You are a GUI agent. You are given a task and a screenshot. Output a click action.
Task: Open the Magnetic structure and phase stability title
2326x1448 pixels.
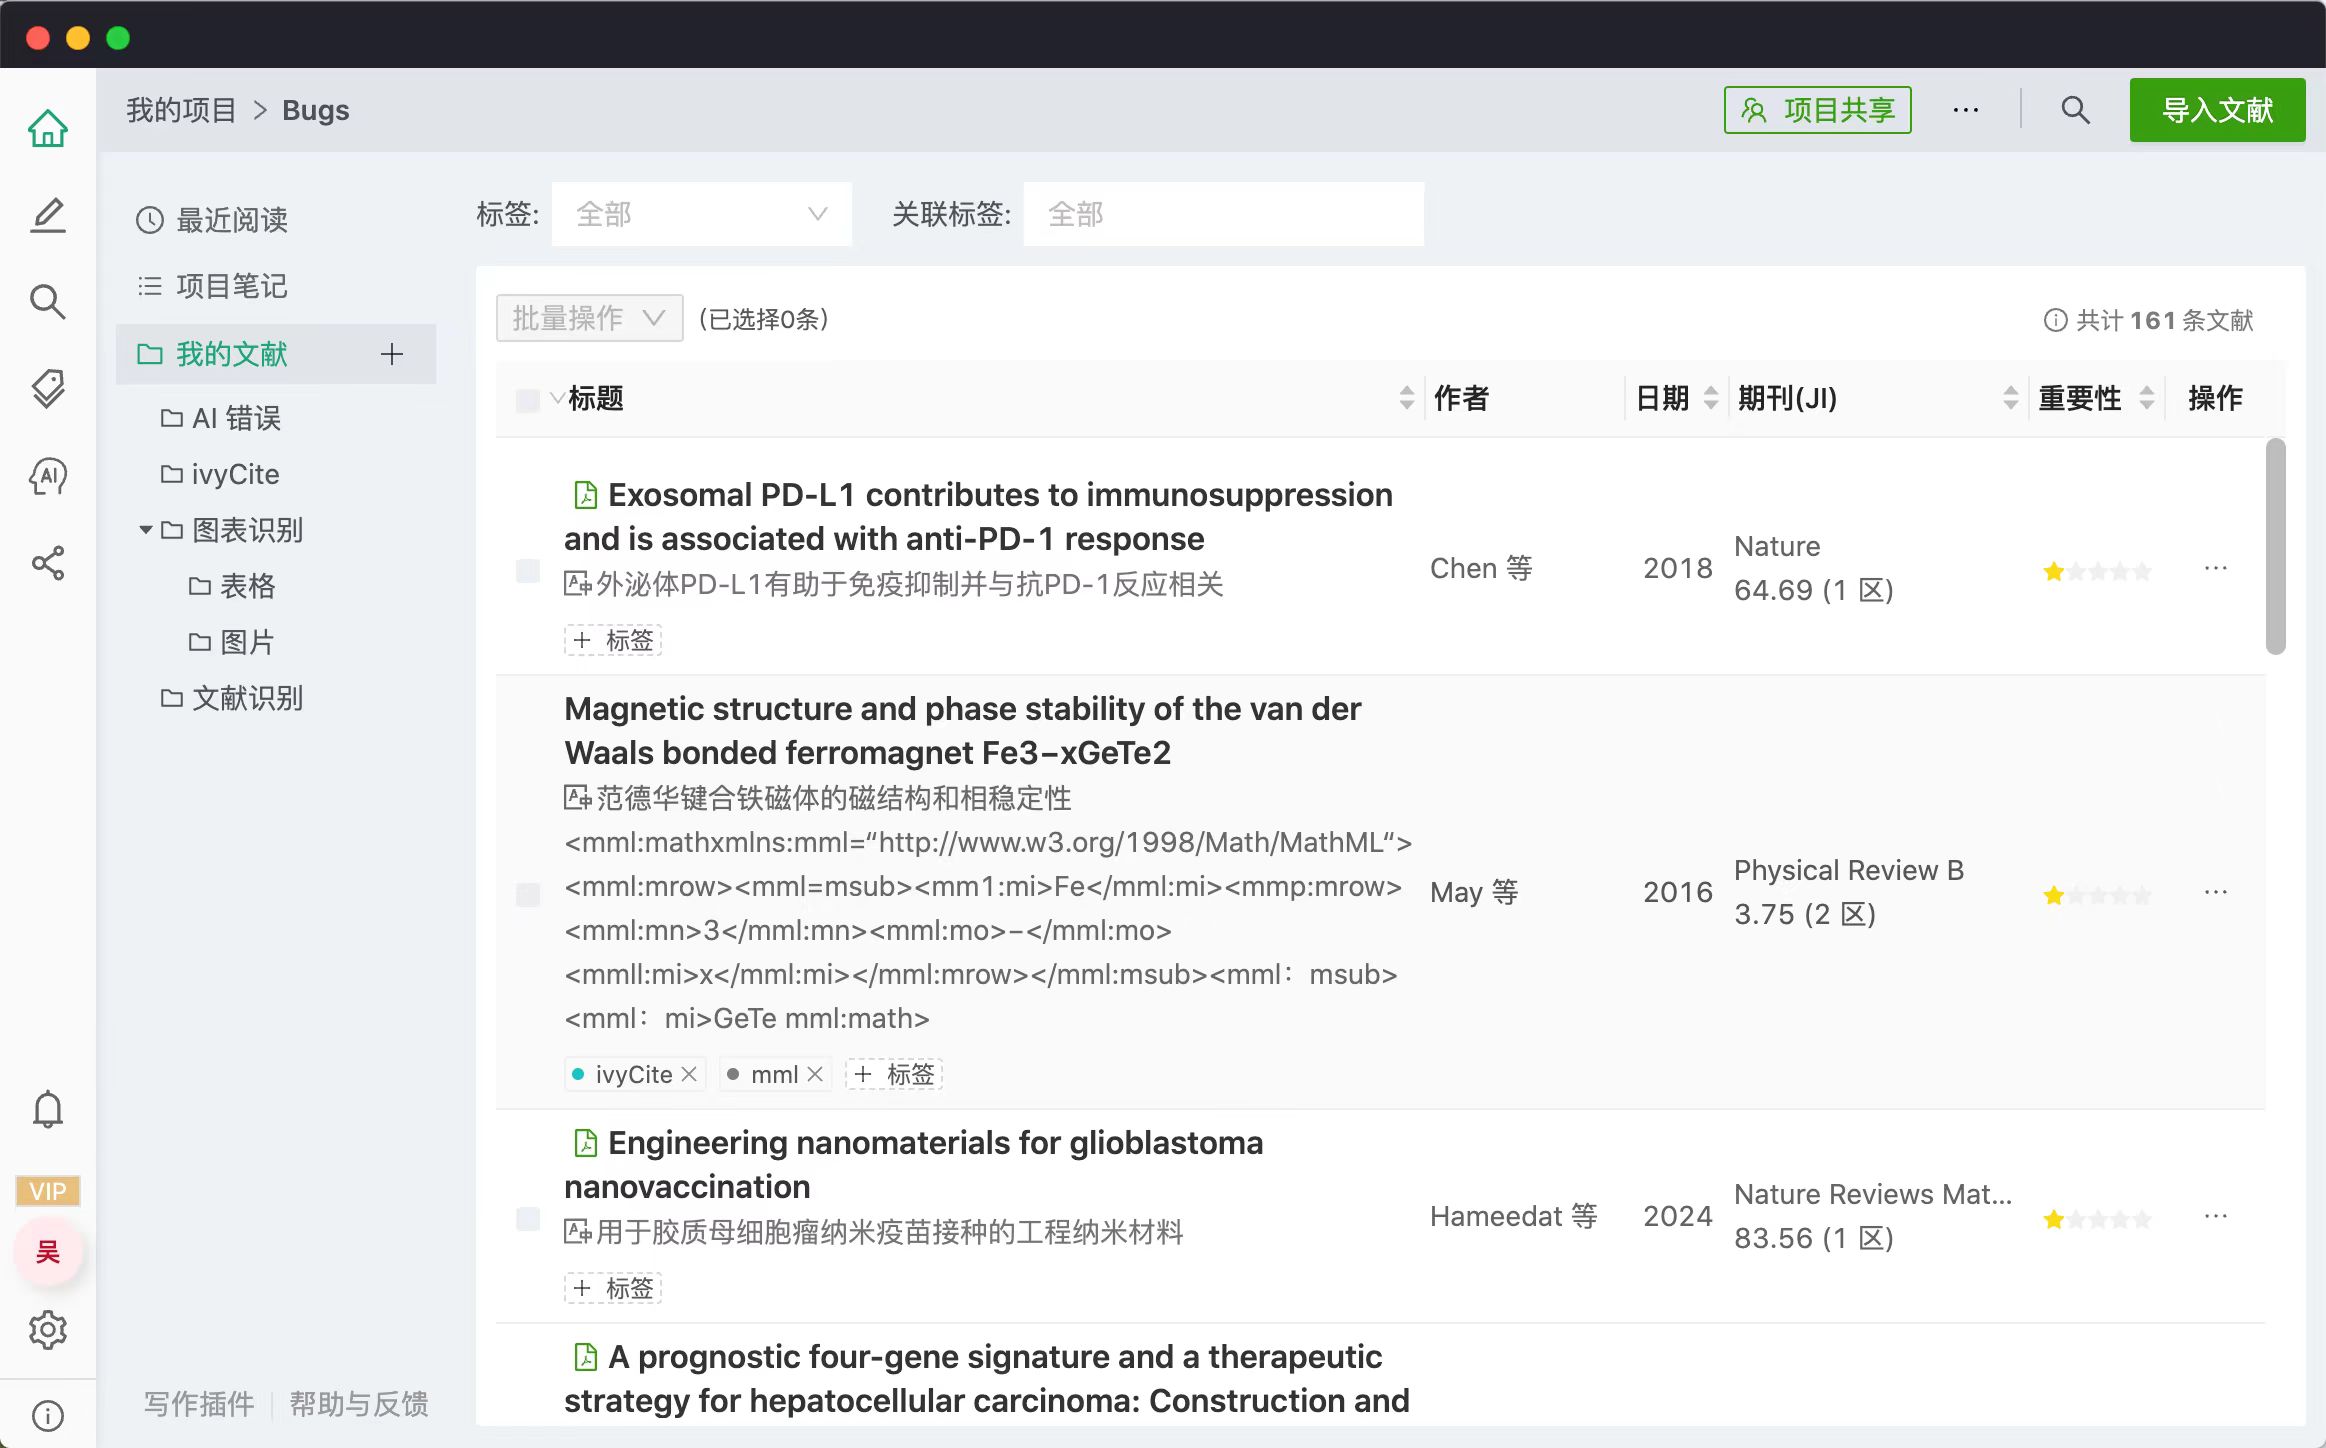pyautogui.click(x=962, y=731)
